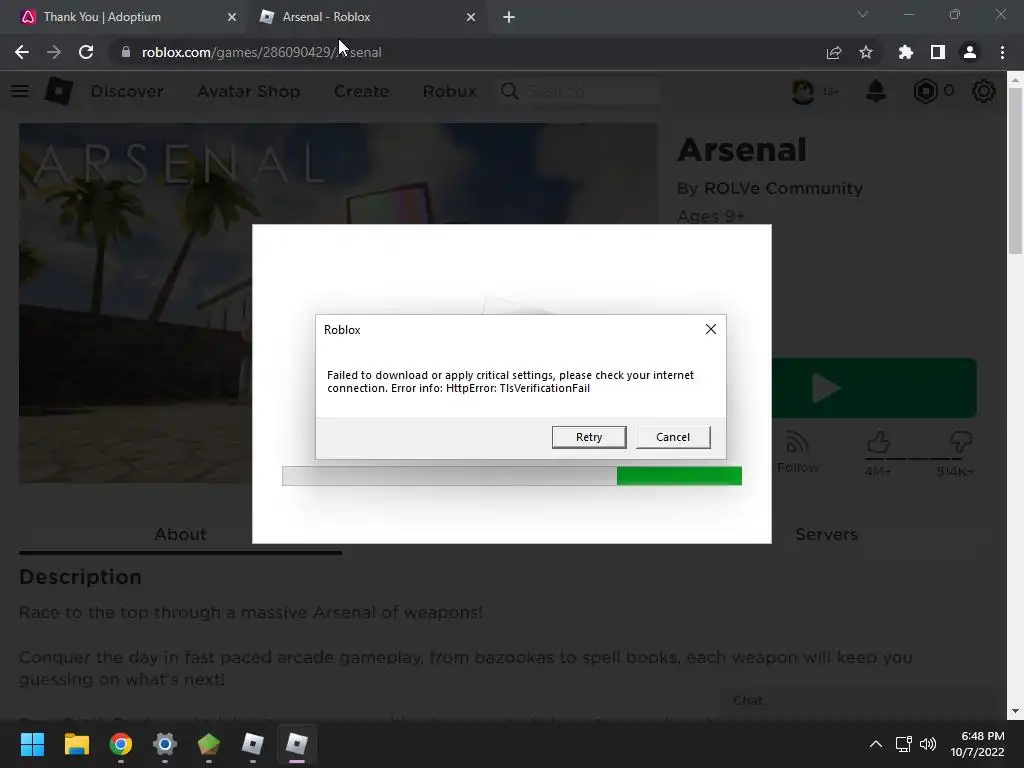This screenshot has height=768, width=1024.
Task: Click the Description heading
Action: pyautogui.click(x=80, y=577)
